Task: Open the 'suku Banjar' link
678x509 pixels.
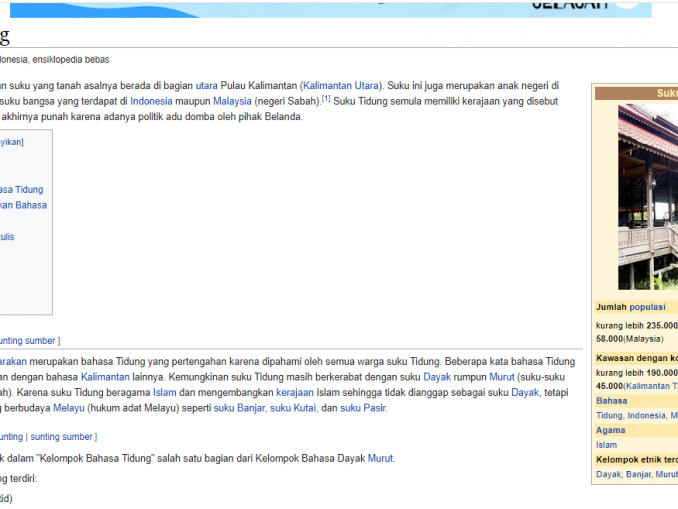Action: pos(239,408)
